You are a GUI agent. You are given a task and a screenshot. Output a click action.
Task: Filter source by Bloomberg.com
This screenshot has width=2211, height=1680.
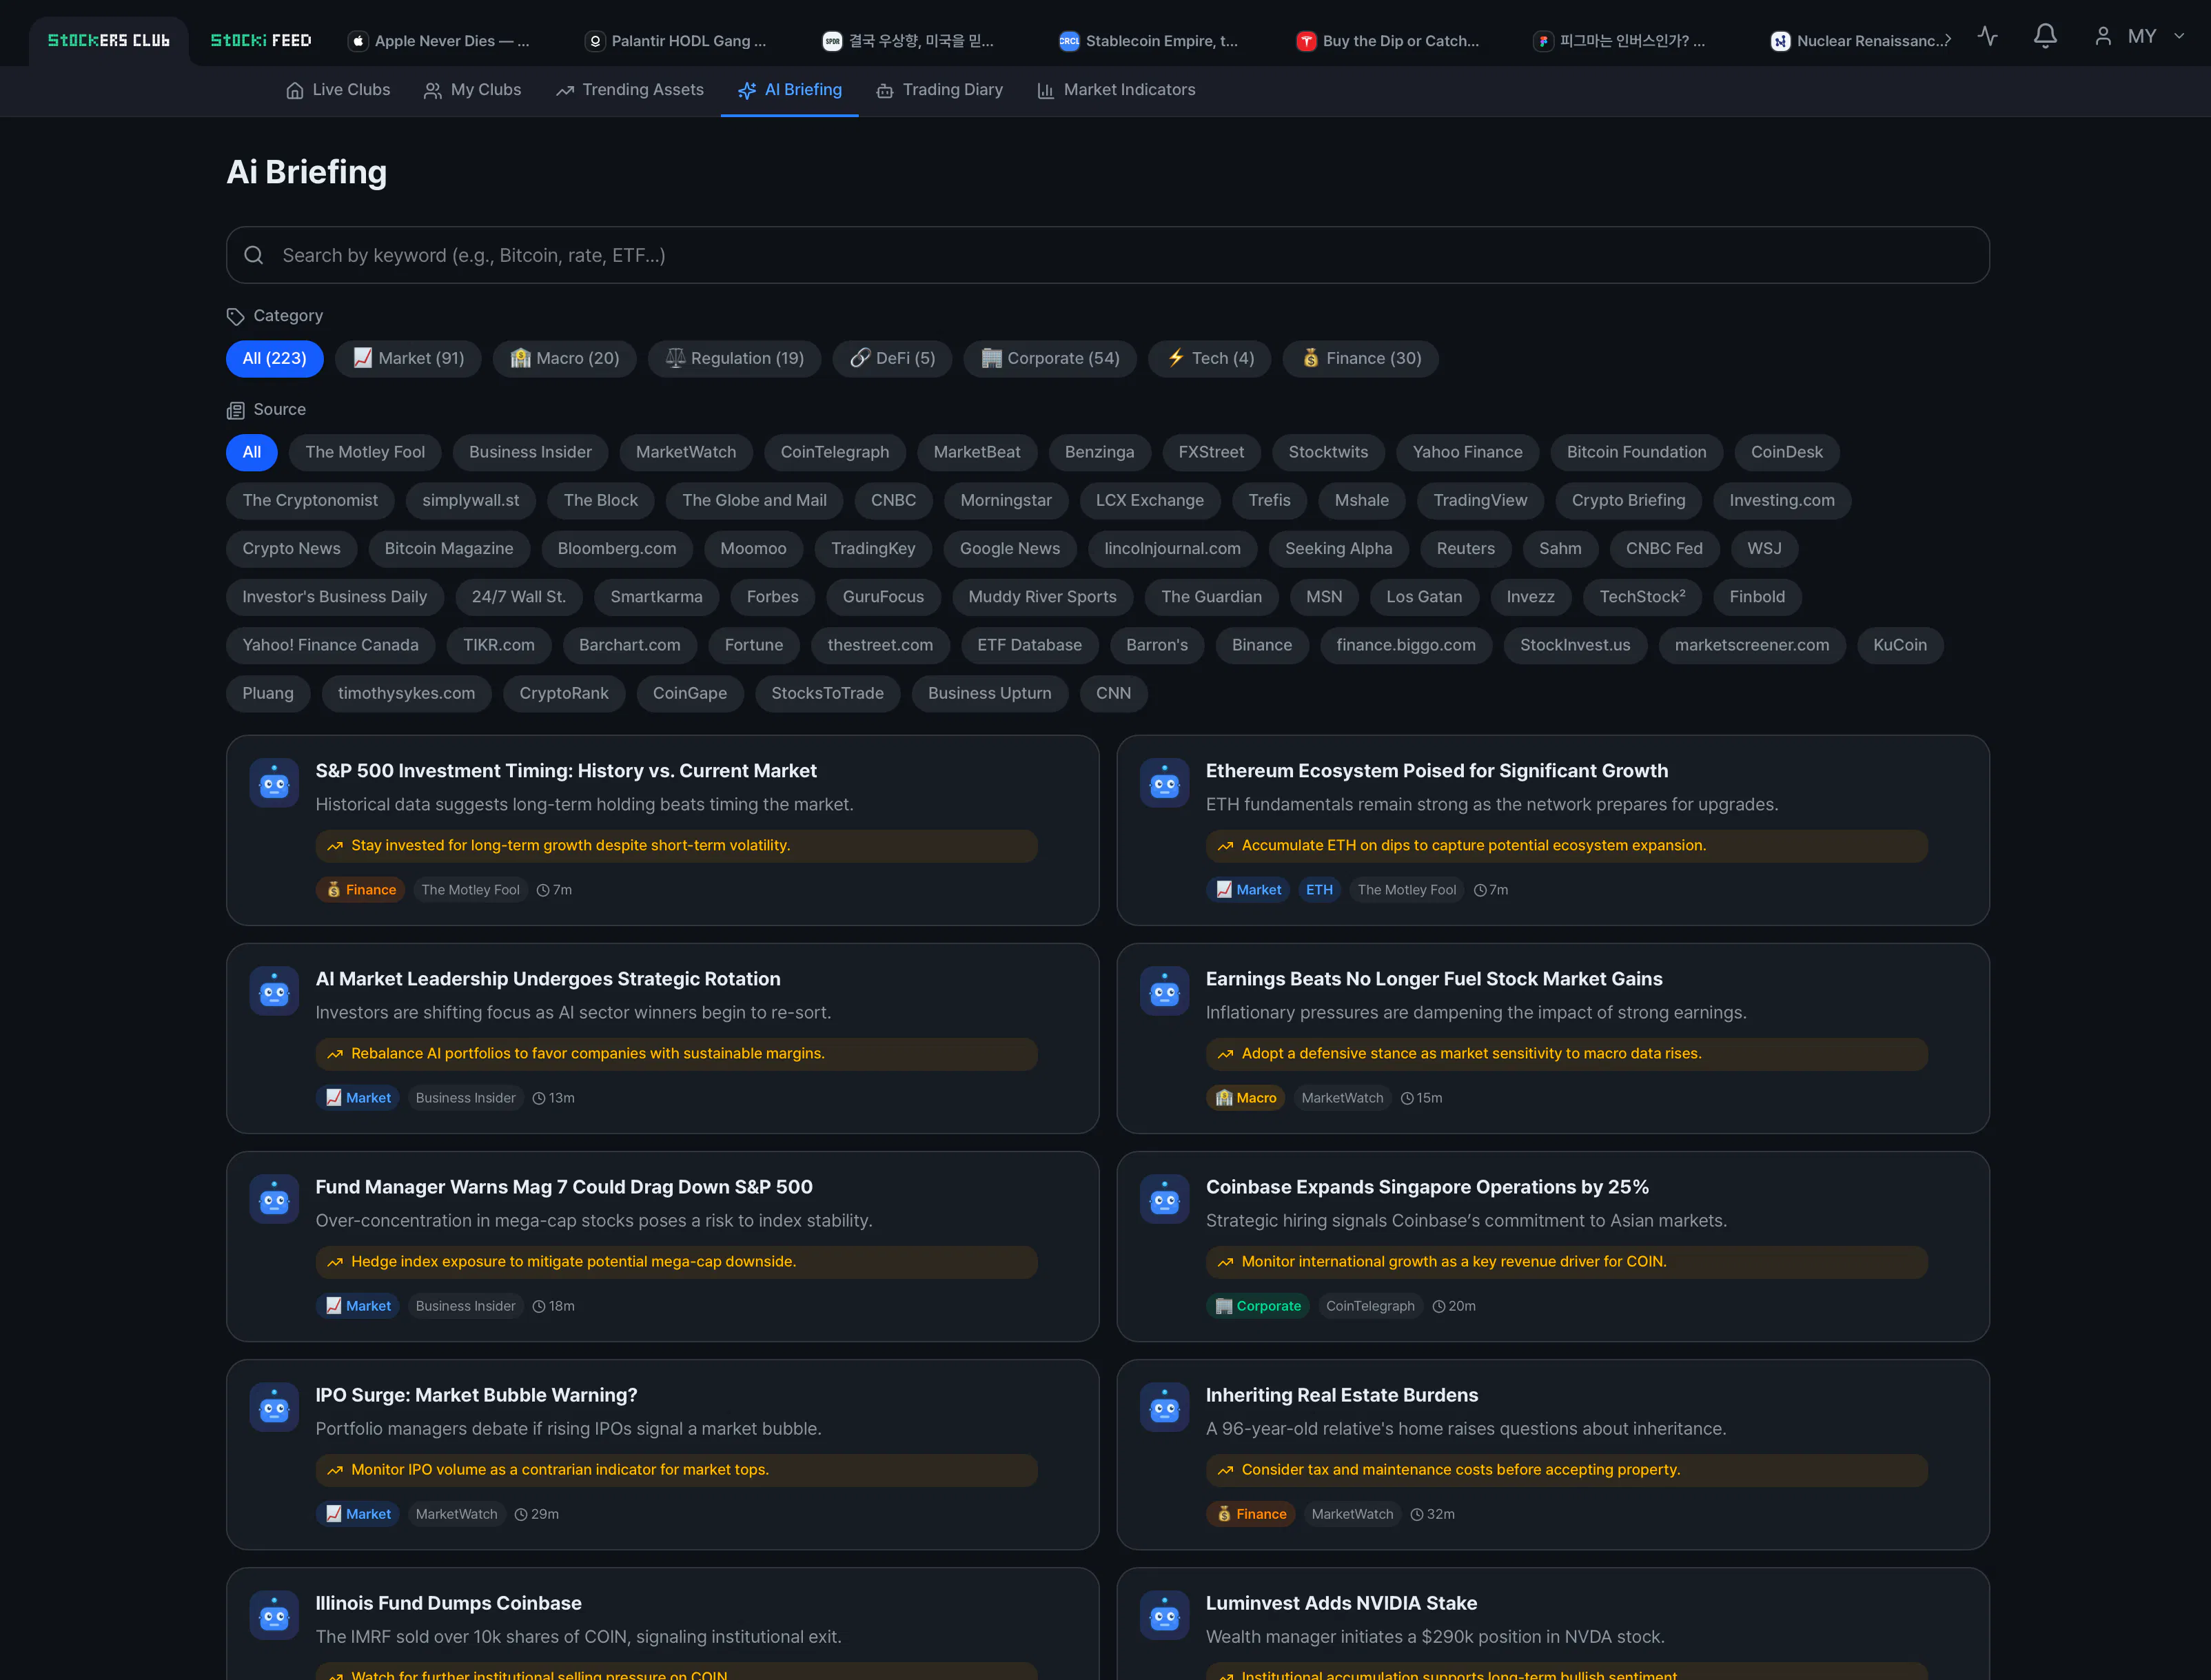[617, 549]
